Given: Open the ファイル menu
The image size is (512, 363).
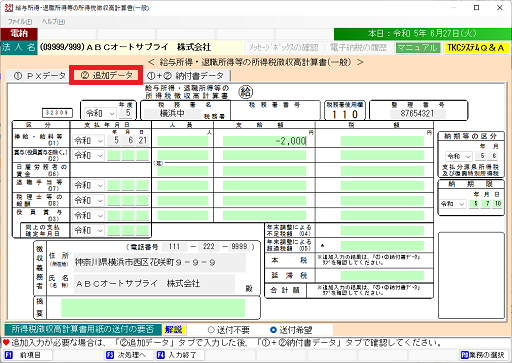Looking at the screenshot, I should [x=20, y=22].
